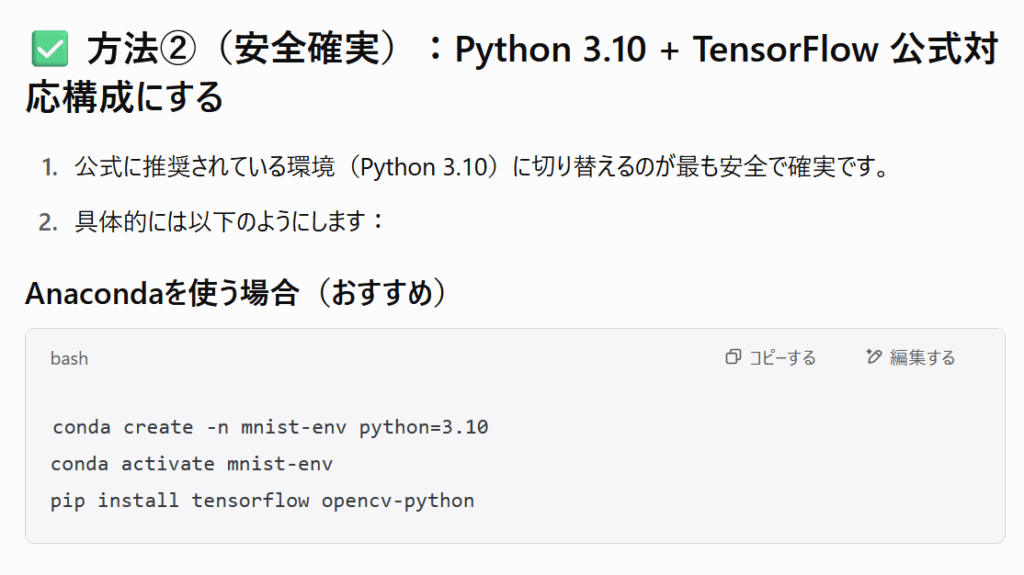Viewport: 1024px width, 575px height.
Task: Click the pip install tensorflow line
Action: click(263, 501)
